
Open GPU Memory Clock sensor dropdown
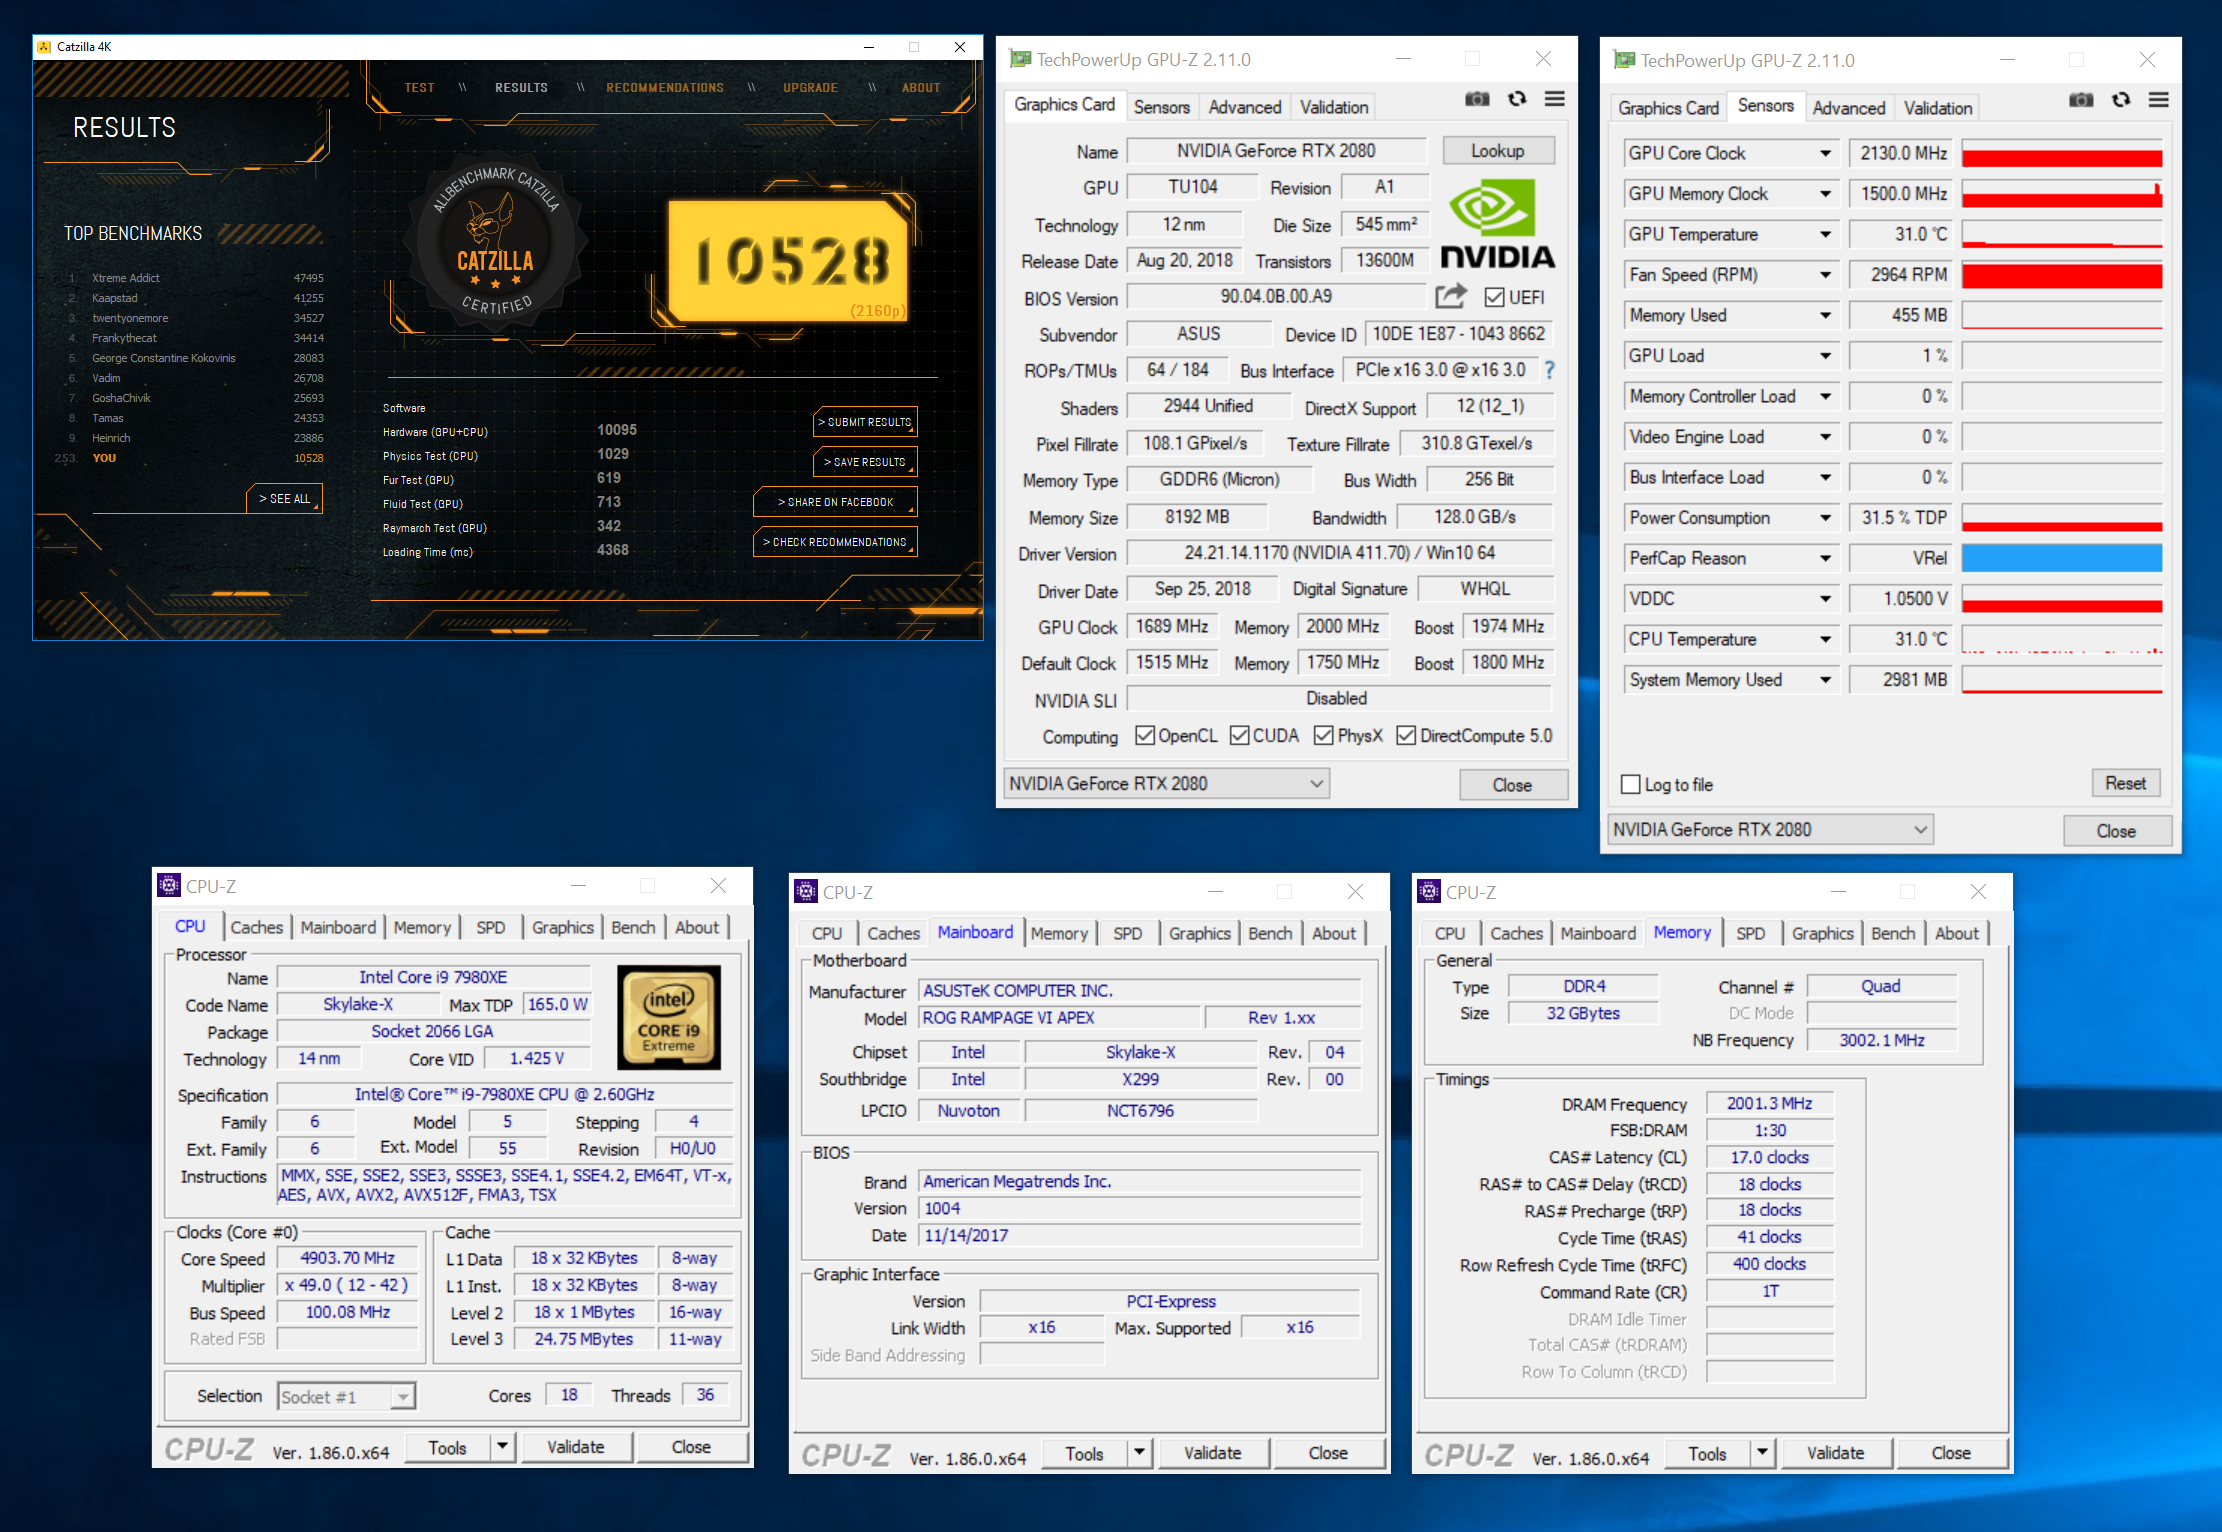[x=1825, y=194]
